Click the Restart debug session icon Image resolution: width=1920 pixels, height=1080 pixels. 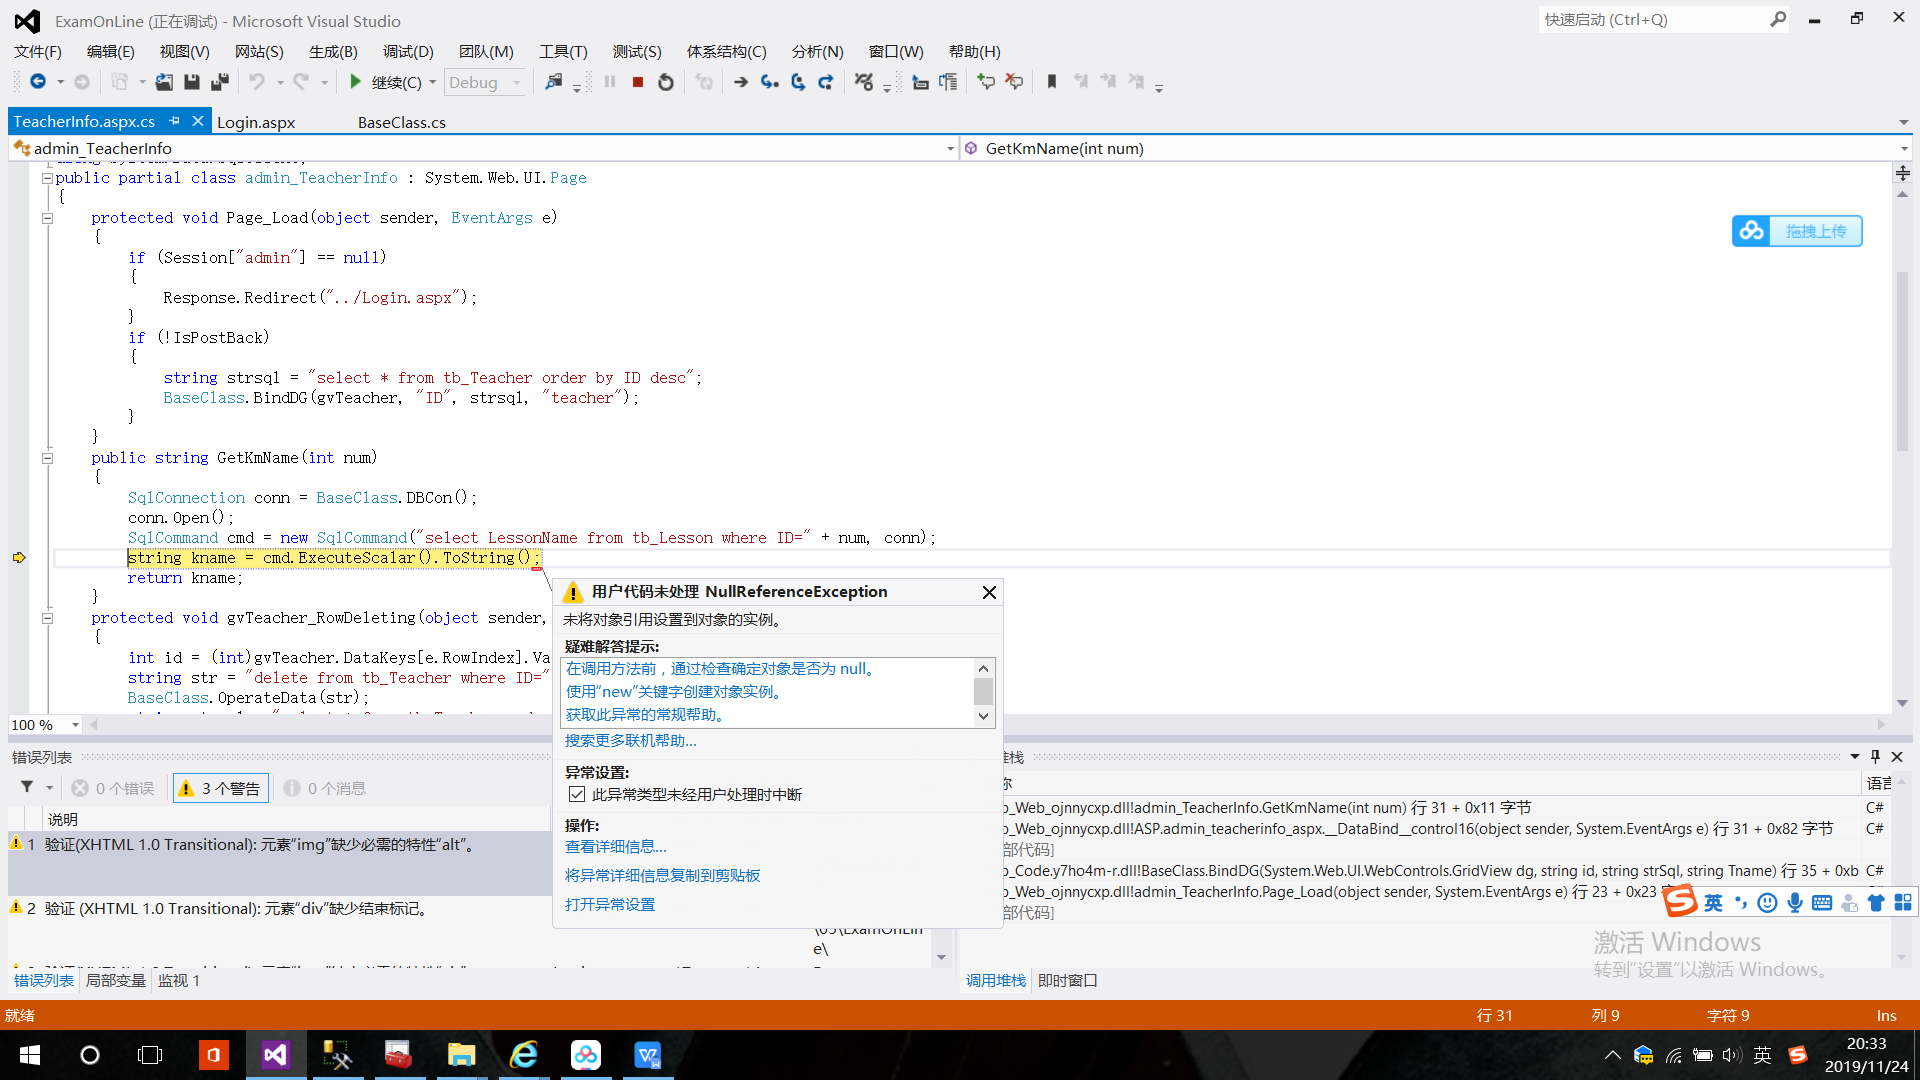666,82
